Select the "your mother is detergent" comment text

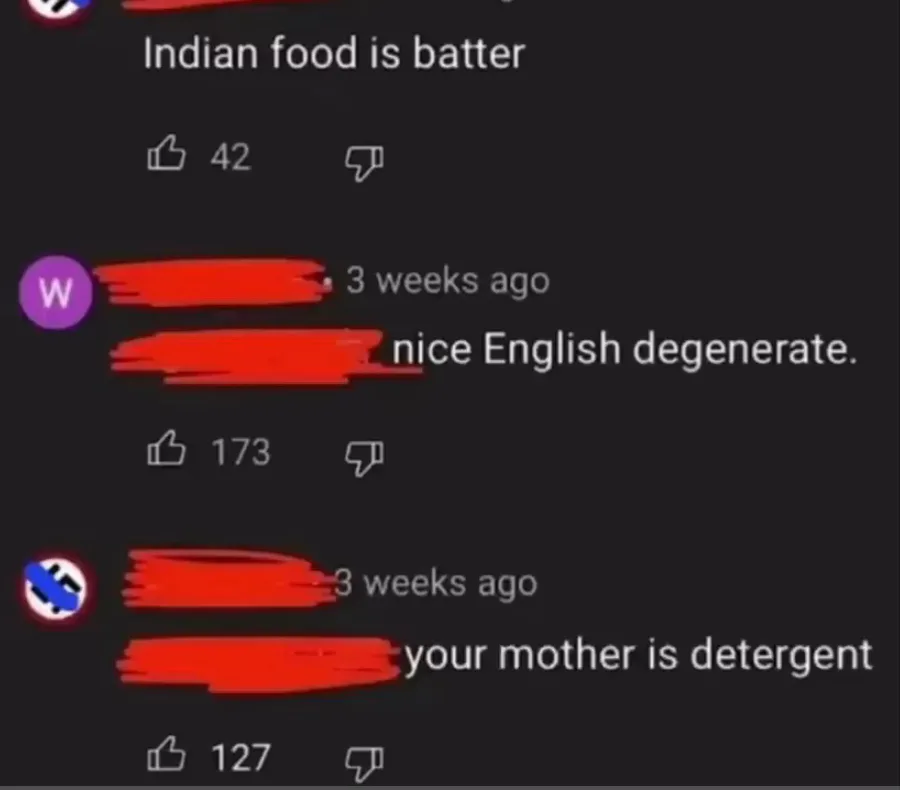[x=638, y=656]
